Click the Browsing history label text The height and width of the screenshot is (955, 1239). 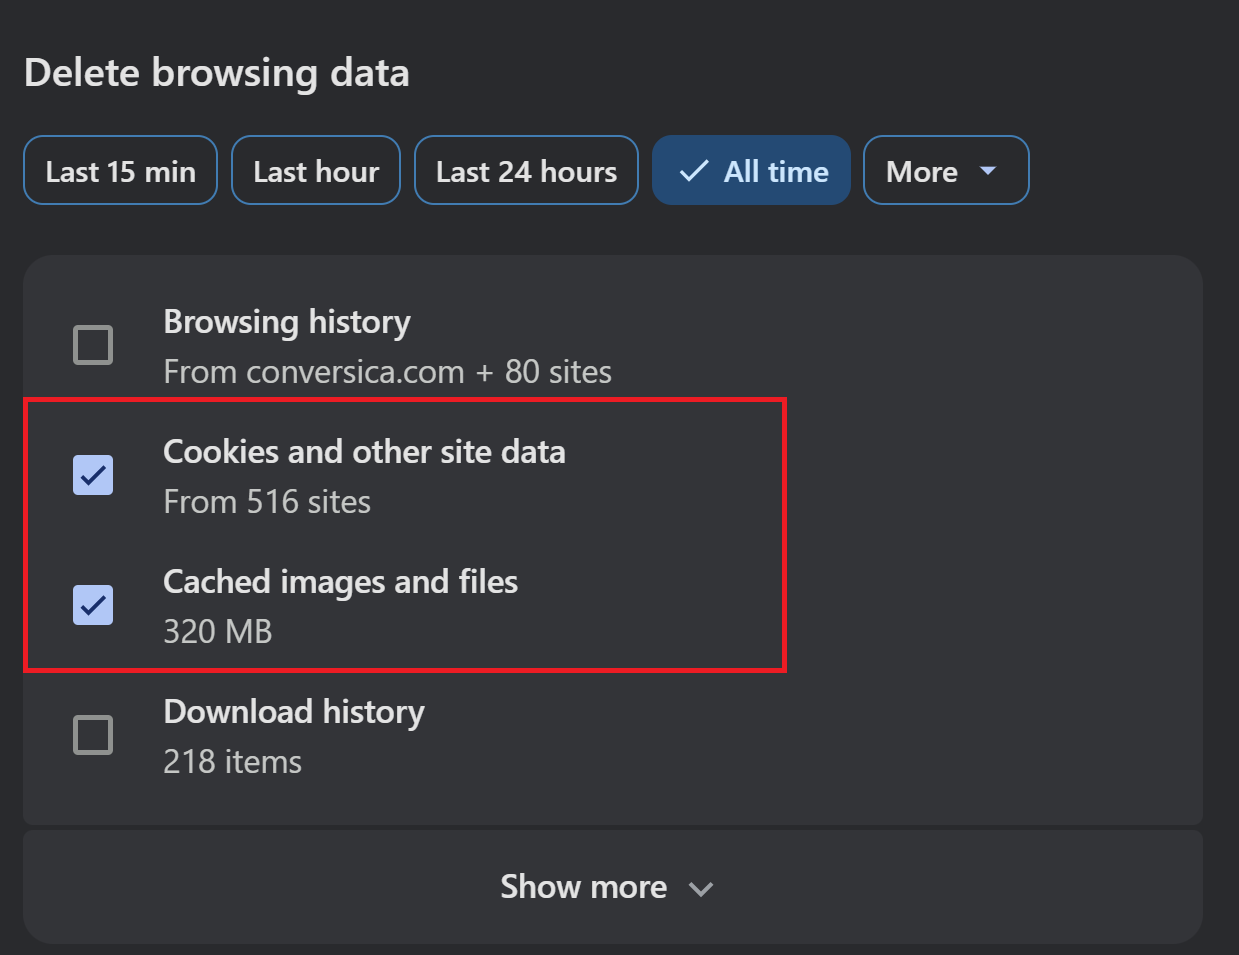pyautogui.click(x=287, y=322)
